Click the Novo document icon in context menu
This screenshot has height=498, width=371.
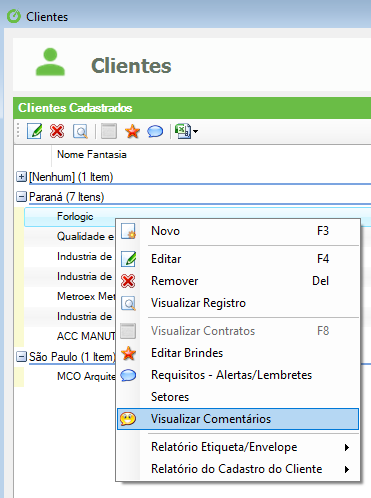tap(128, 231)
